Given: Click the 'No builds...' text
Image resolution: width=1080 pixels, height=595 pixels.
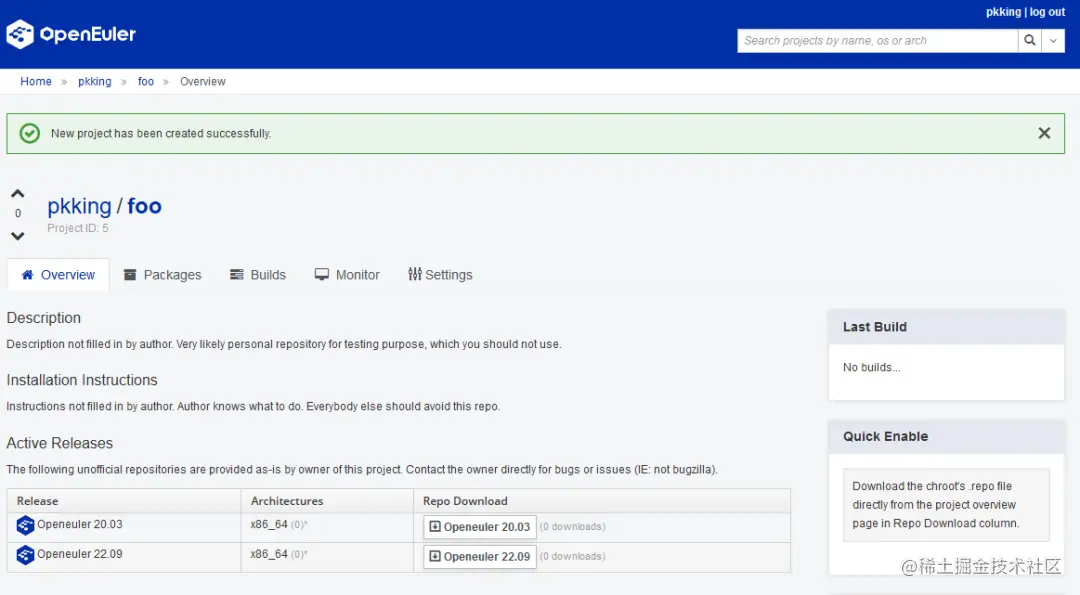Looking at the screenshot, I should (871, 367).
